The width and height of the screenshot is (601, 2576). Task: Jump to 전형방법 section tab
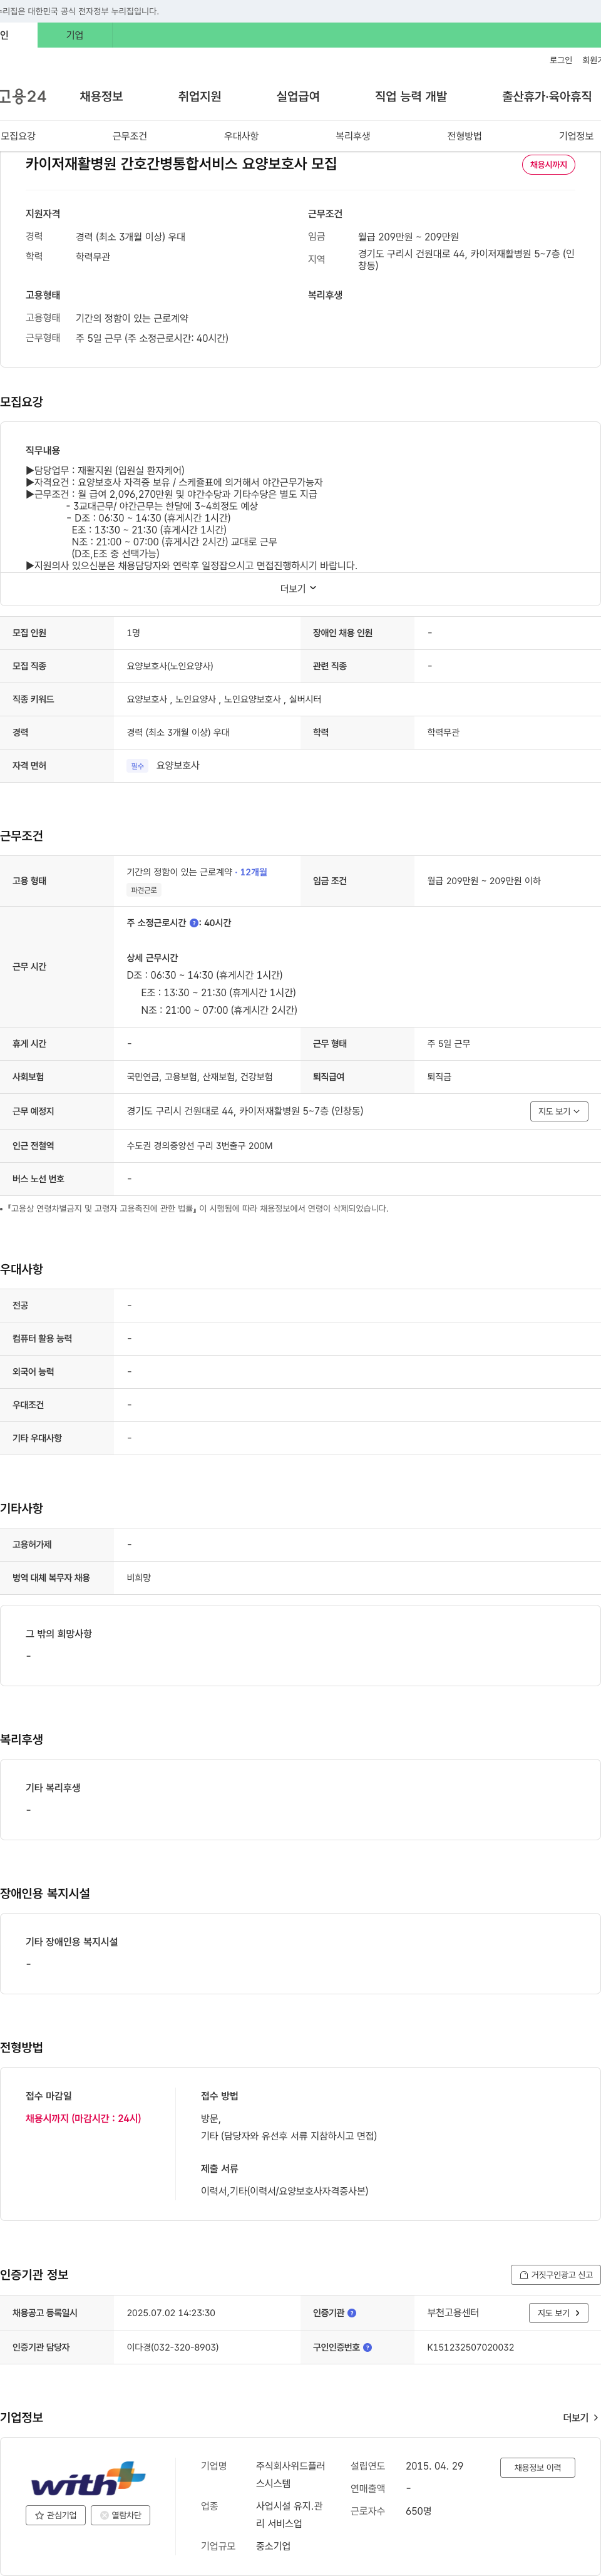coord(464,136)
